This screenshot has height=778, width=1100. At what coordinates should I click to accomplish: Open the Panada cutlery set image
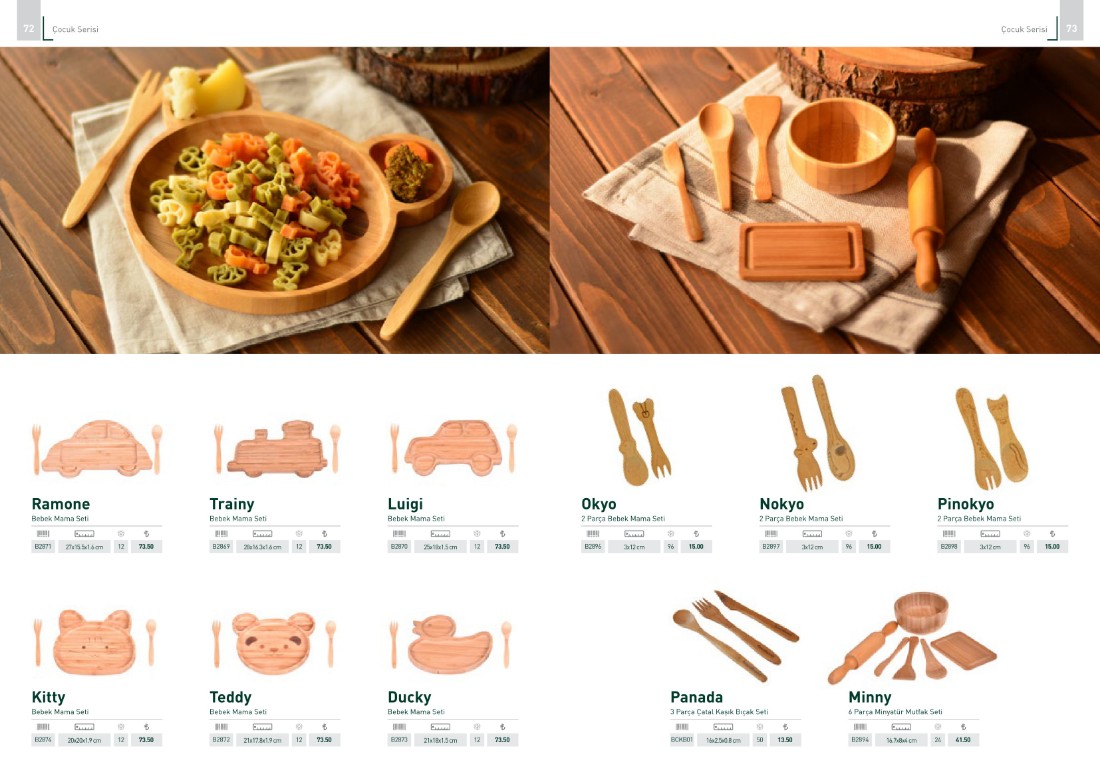(735, 636)
